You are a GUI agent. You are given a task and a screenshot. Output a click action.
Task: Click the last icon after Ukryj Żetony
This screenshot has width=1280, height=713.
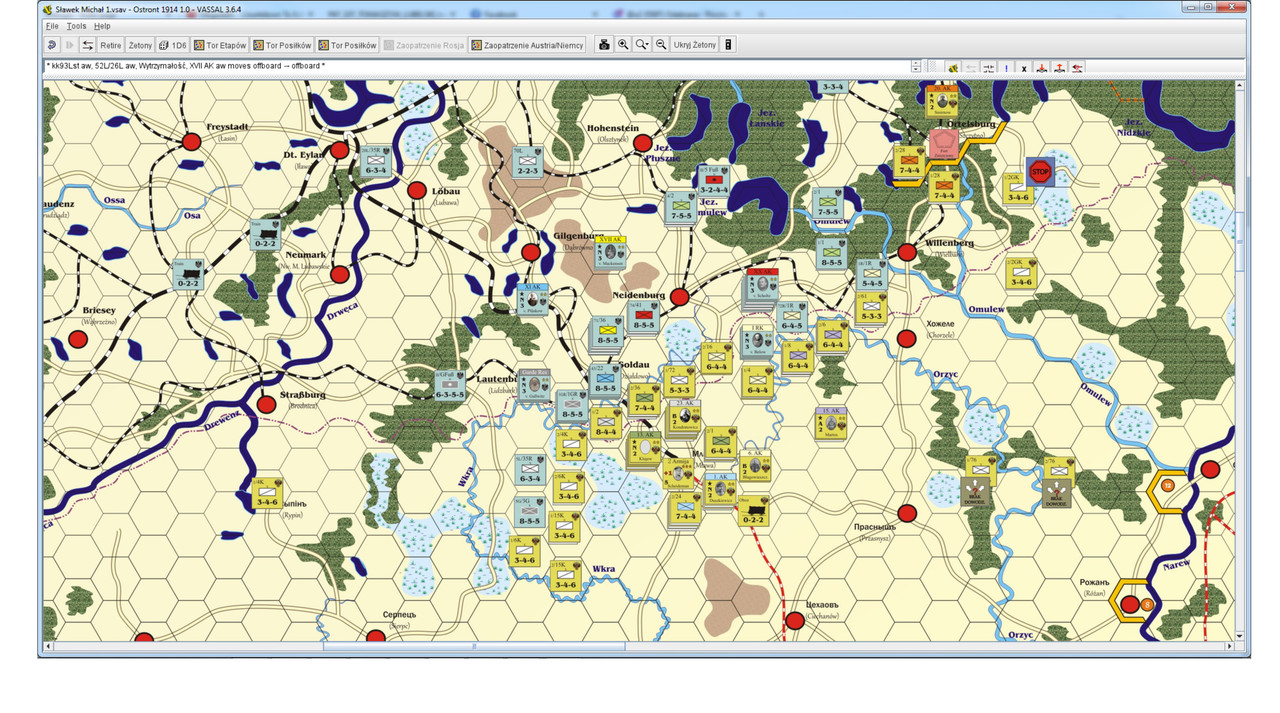pyautogui.click(x=728, y=45)
